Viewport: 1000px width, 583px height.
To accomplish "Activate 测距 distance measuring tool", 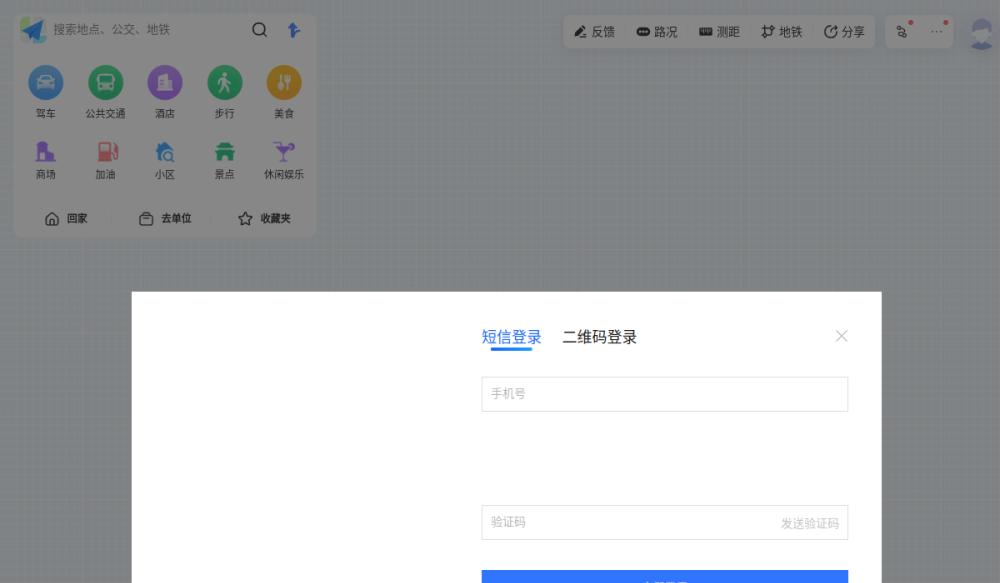I will click(x=719, y=32).
